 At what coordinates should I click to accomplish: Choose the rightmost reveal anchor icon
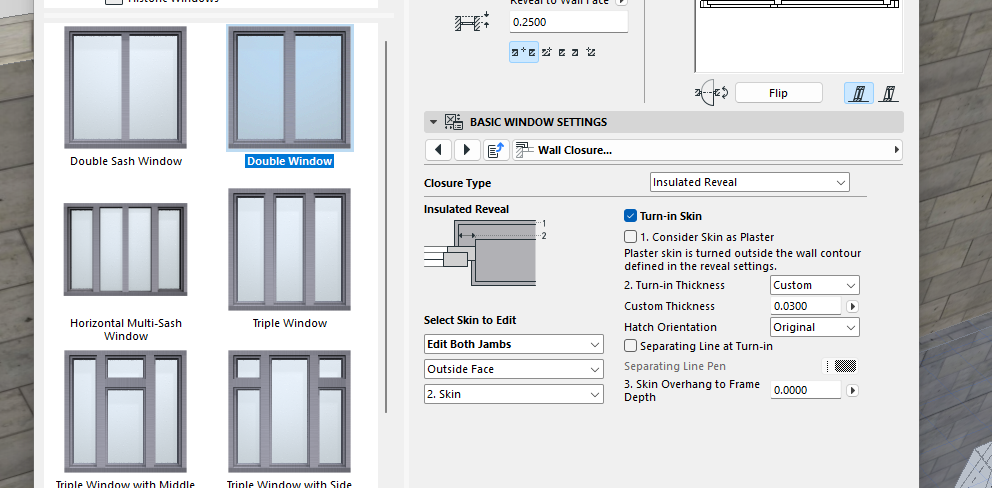click(590, 52)
